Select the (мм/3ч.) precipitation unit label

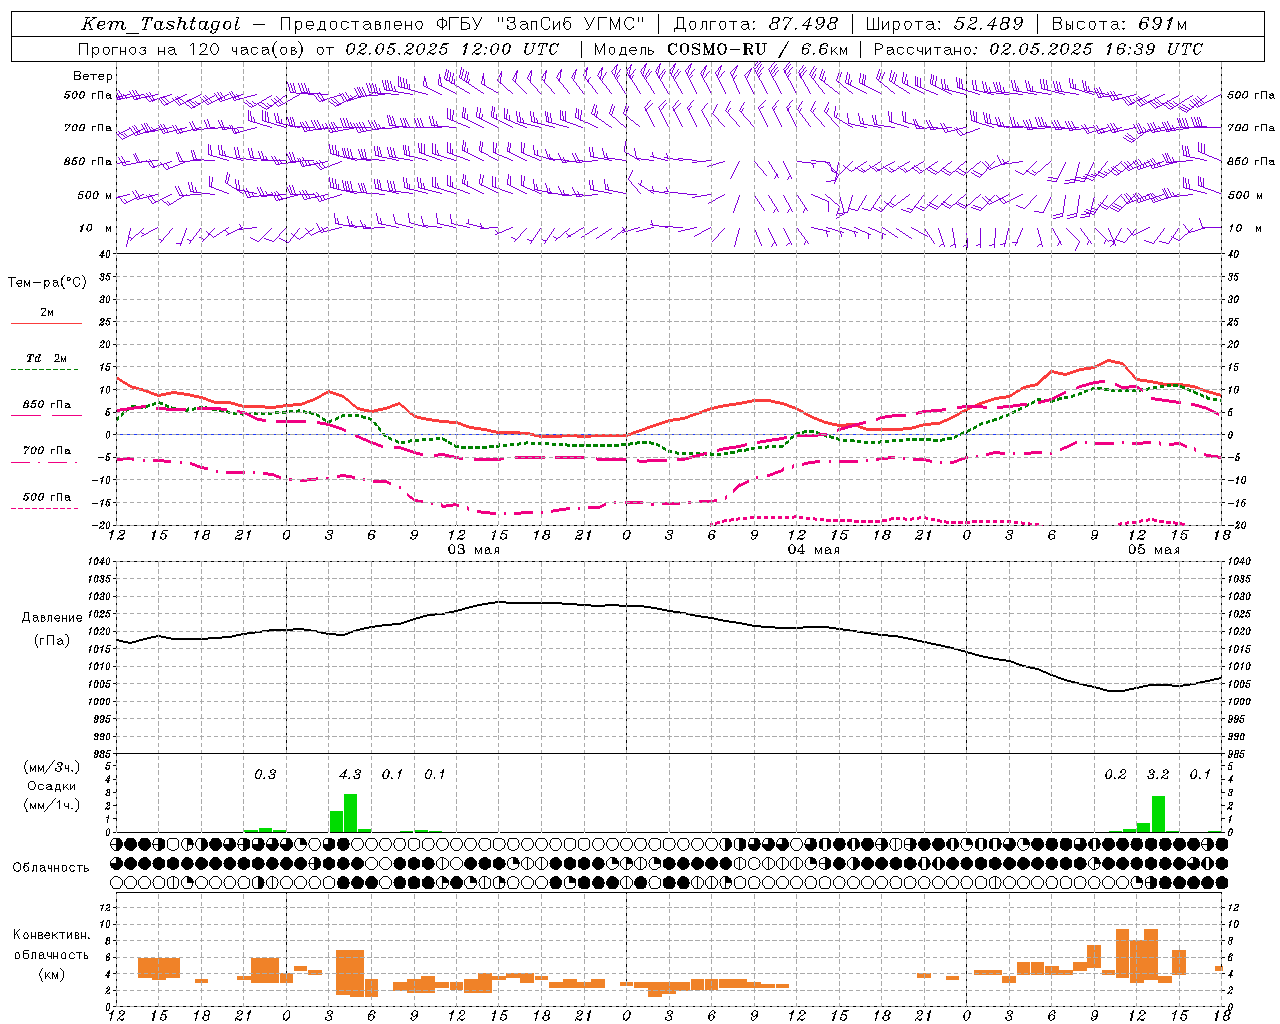52,767
